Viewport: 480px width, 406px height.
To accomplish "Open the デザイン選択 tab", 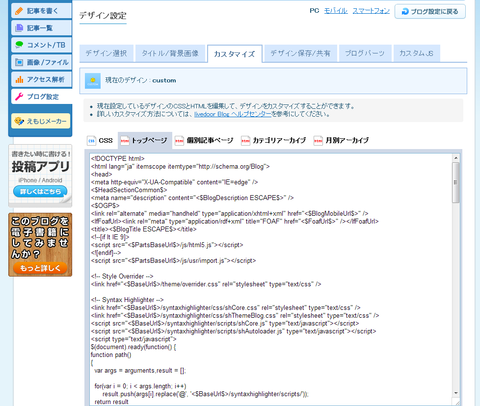I will click(x=106, y=53).
